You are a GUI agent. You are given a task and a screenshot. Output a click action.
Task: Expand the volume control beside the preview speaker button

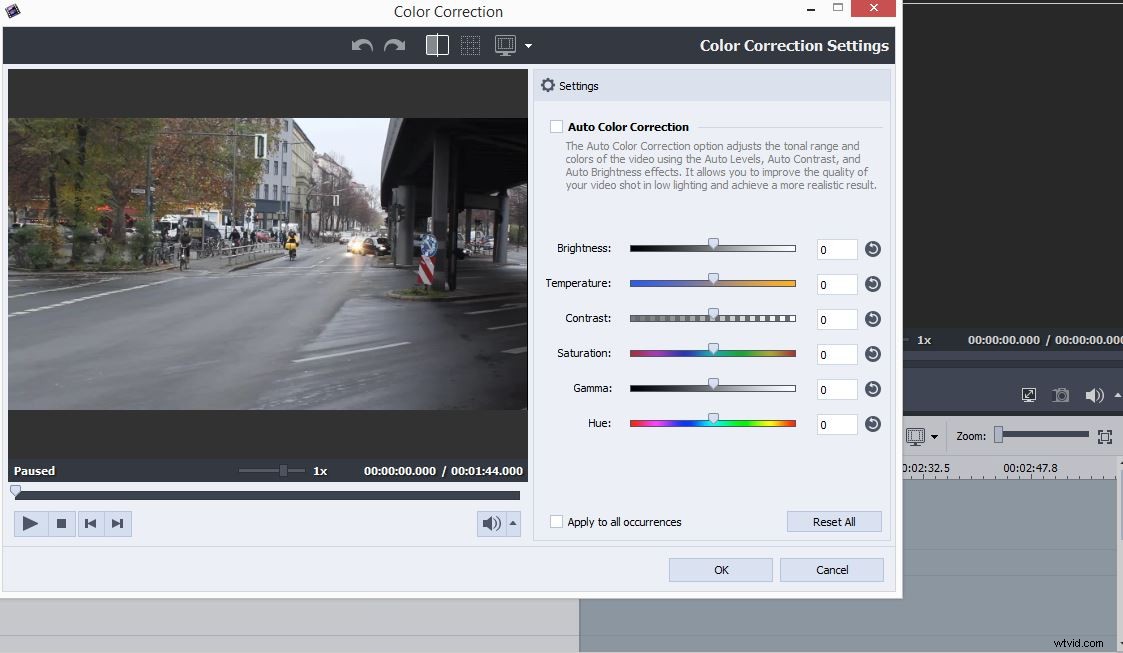coord(511,523)
